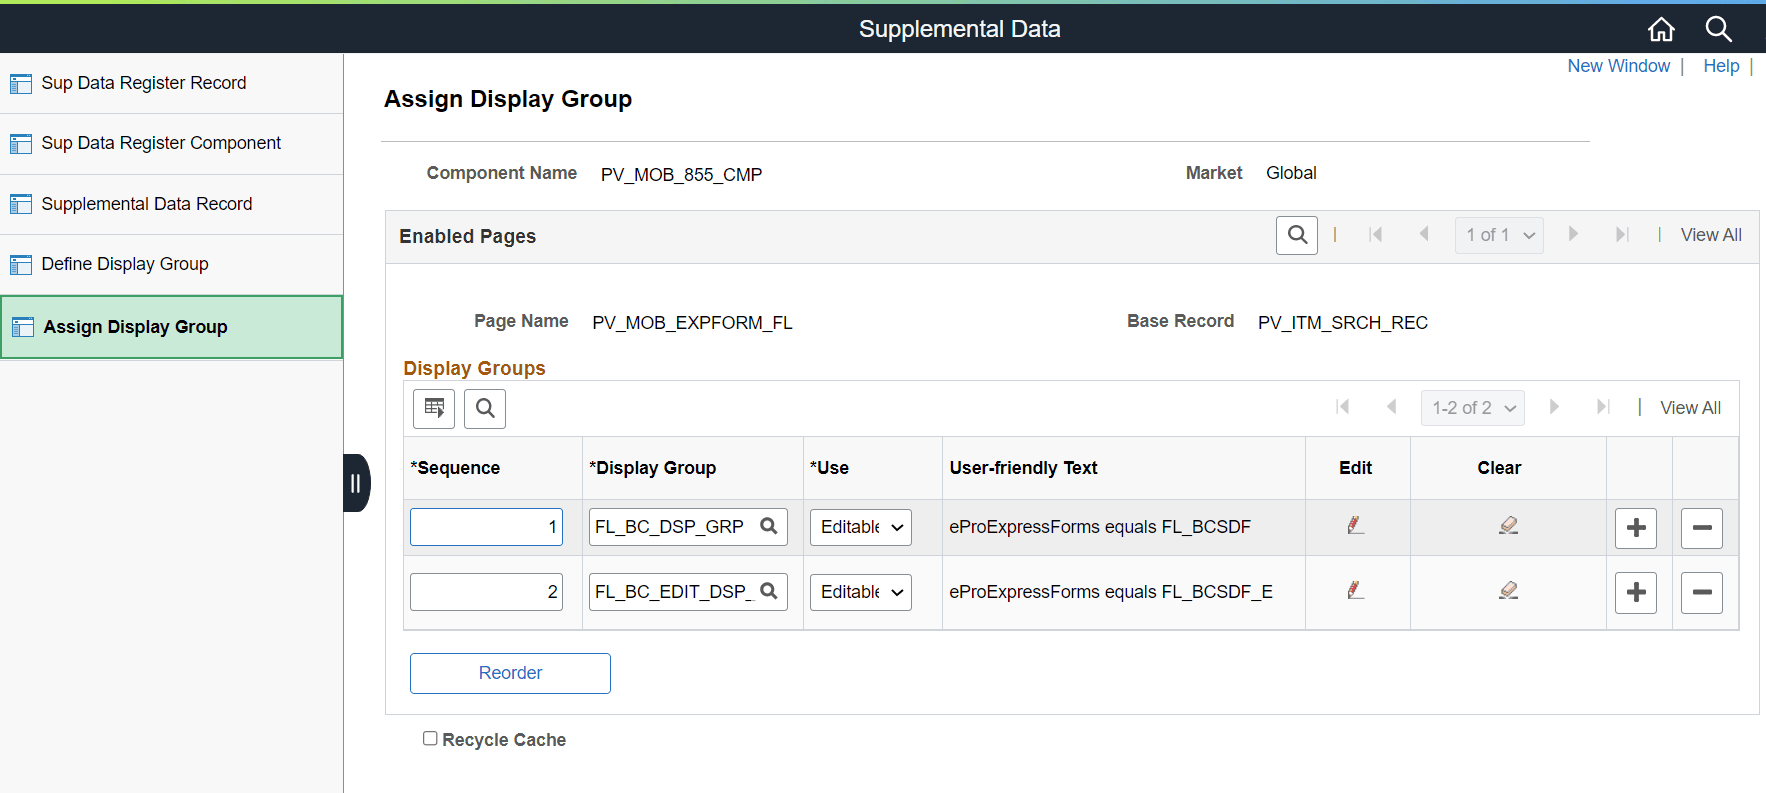The image size is (1766, 793).
Task: Click View All in Enabled Pages
Action: (1711, 235)
